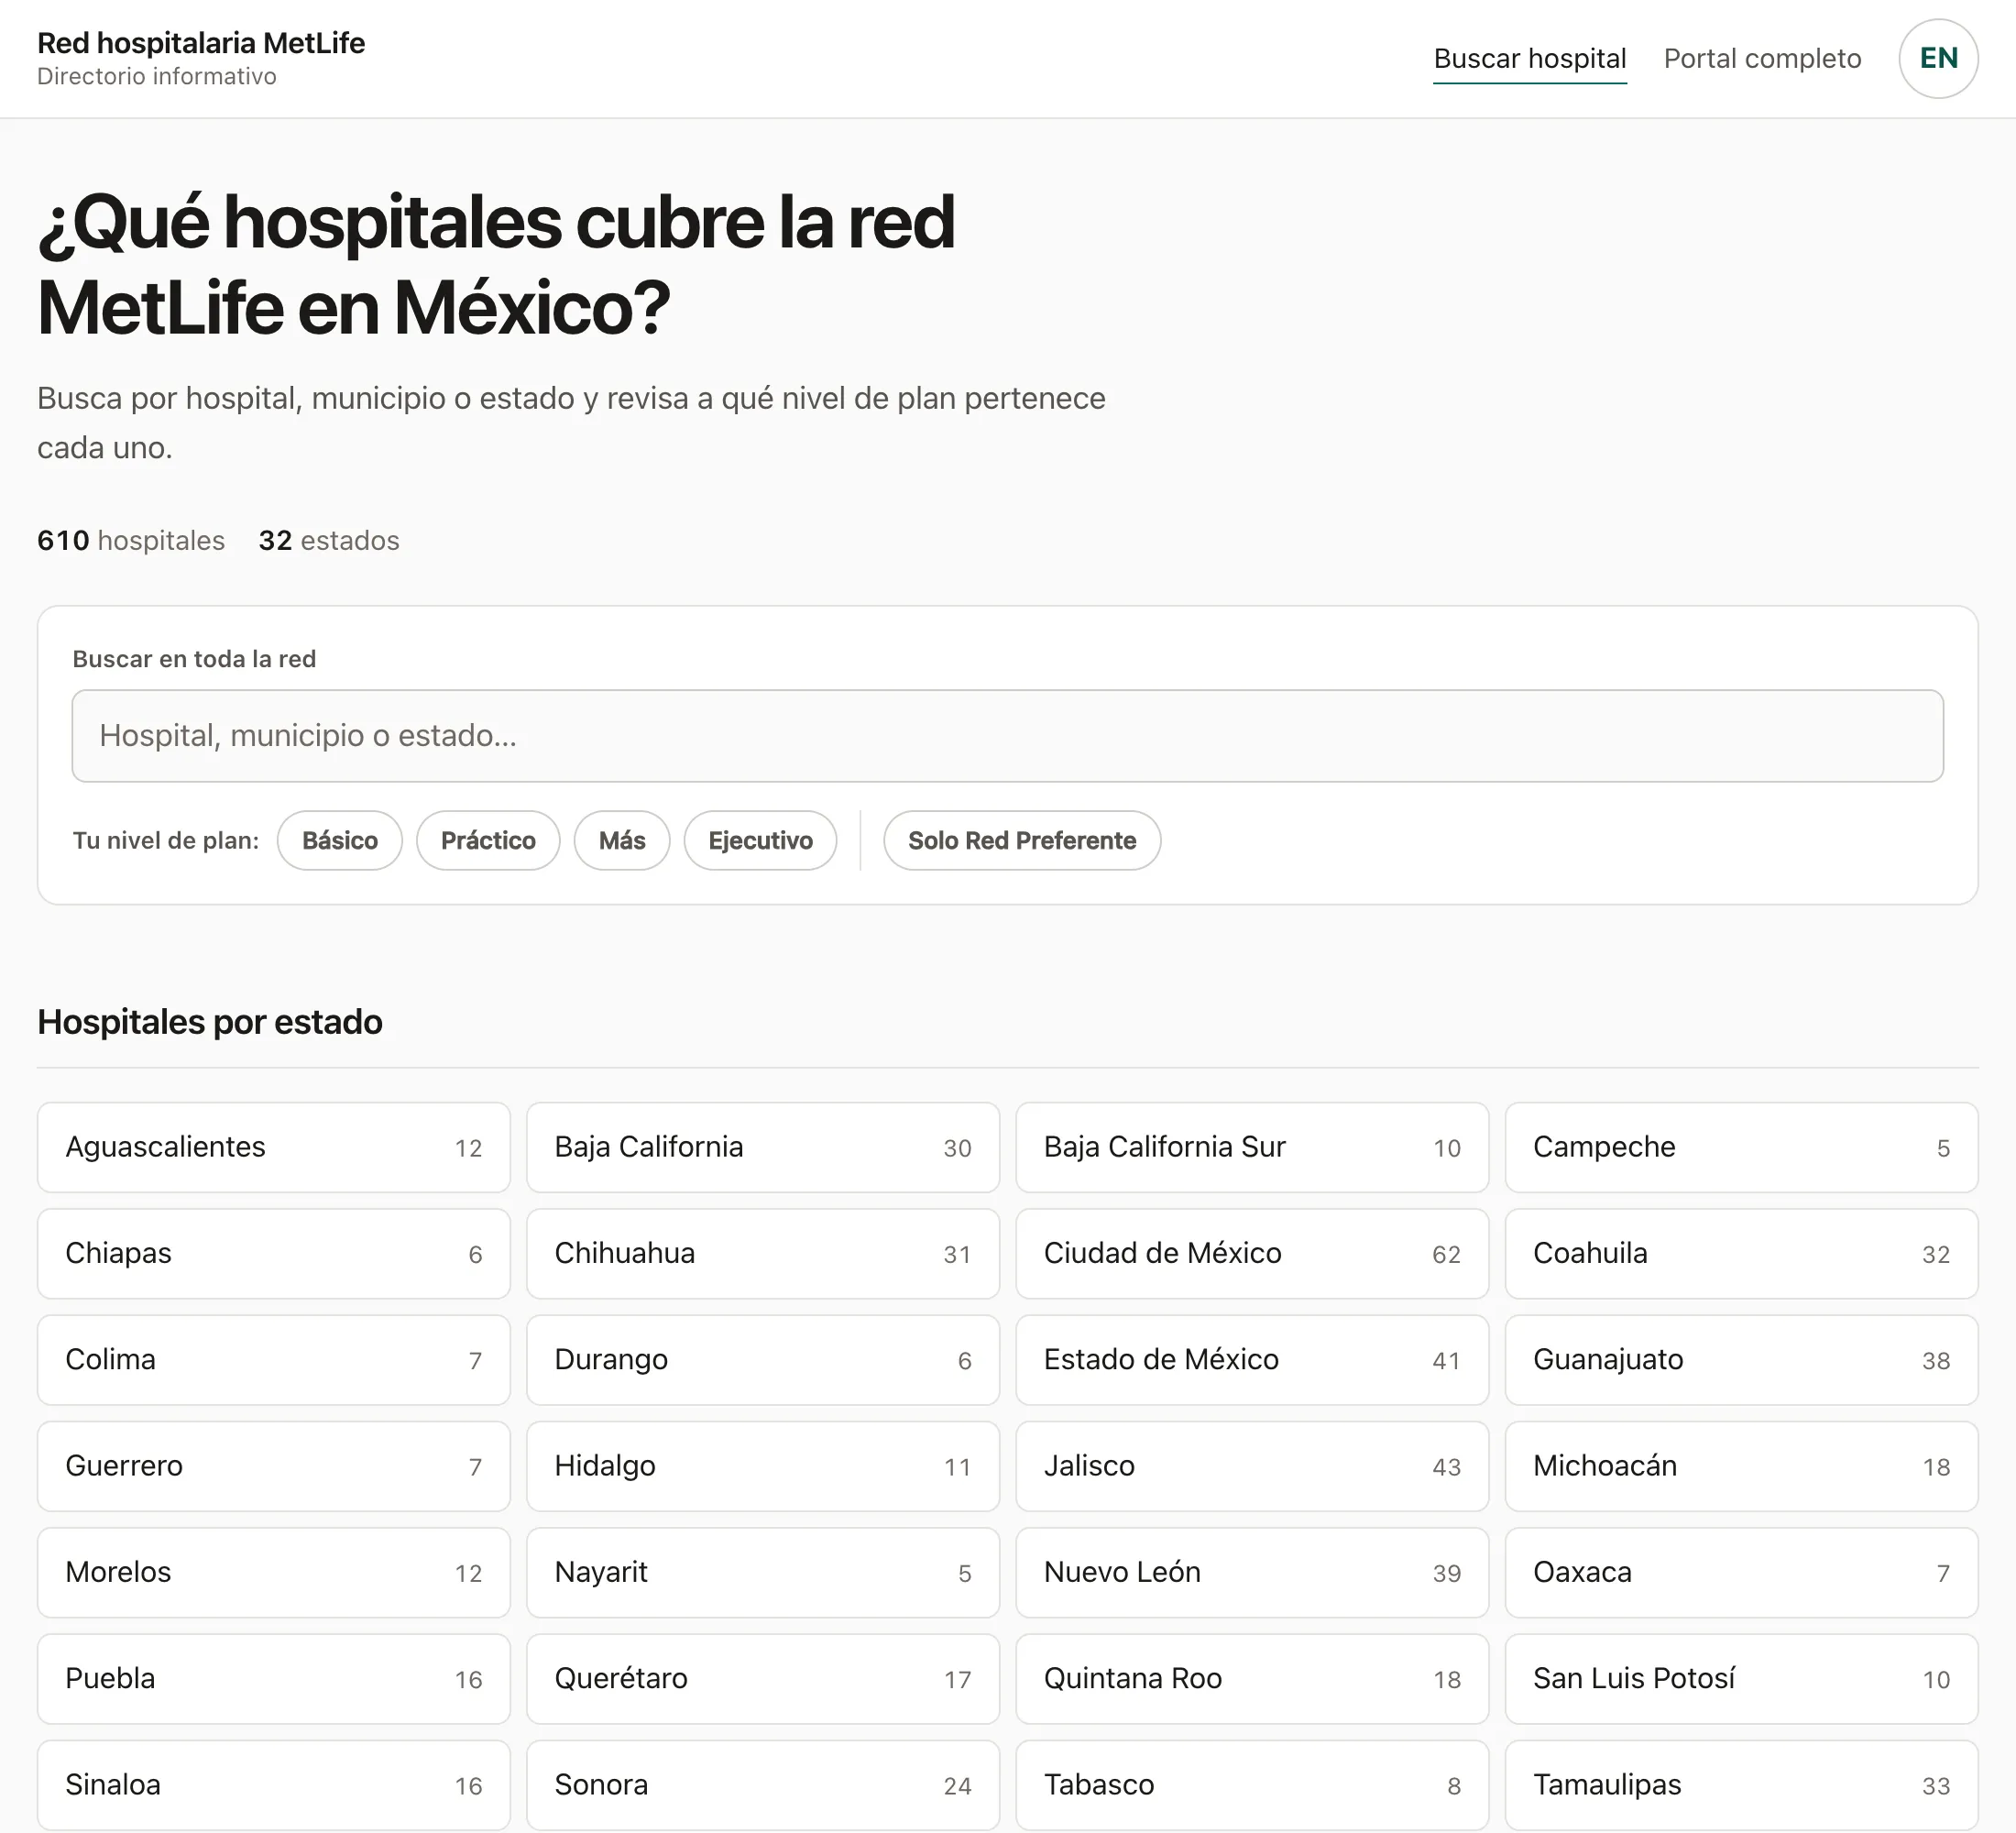Image resolution: width=2016 pixels, height=1833 pixels.
Task: Select the Campeche state card
Action: coord(1741,1147)
